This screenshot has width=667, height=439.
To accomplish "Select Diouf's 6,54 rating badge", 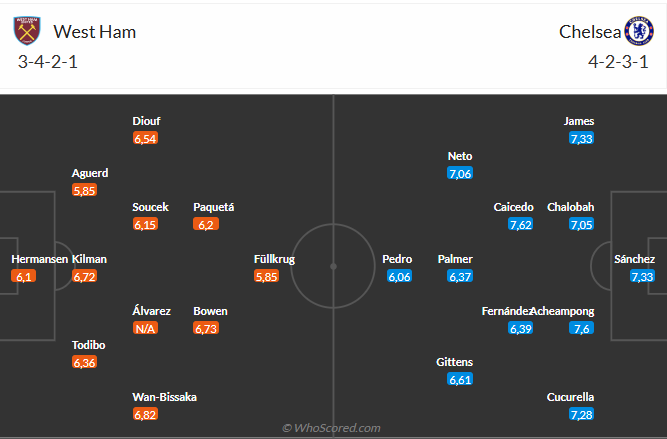I will 146,138.
